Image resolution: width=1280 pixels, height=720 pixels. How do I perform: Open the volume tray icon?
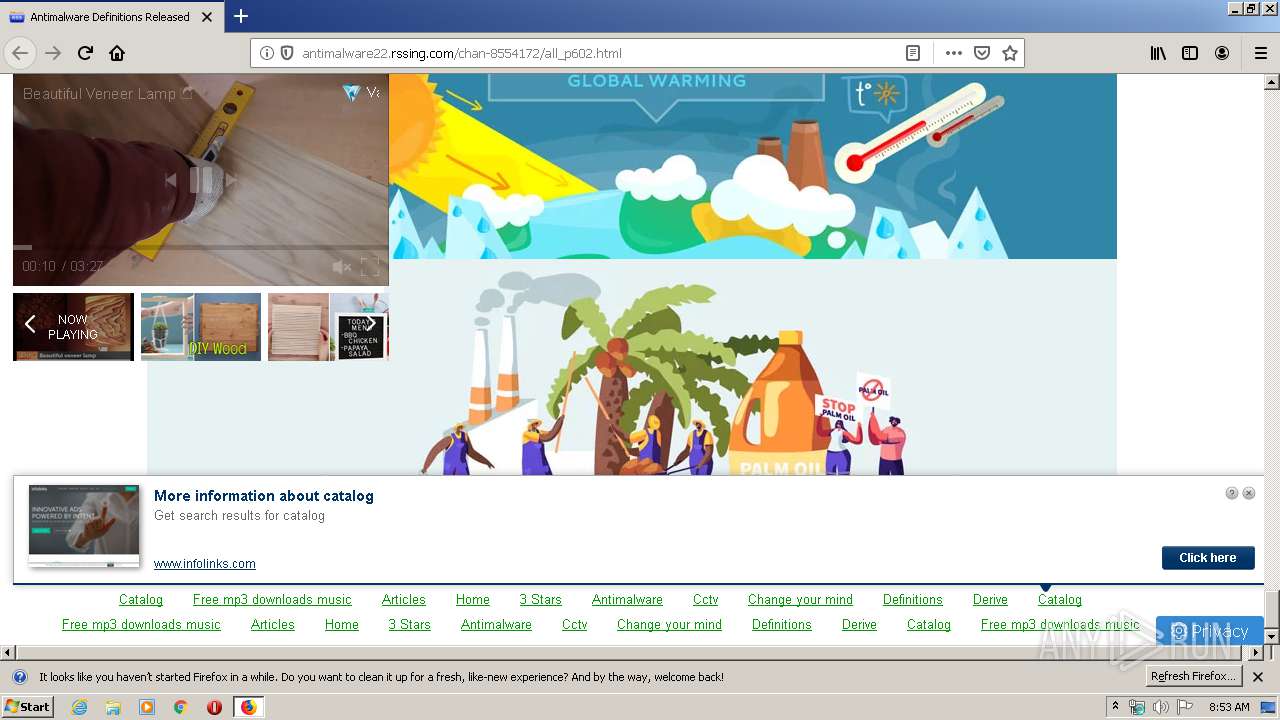(1161, 707)
